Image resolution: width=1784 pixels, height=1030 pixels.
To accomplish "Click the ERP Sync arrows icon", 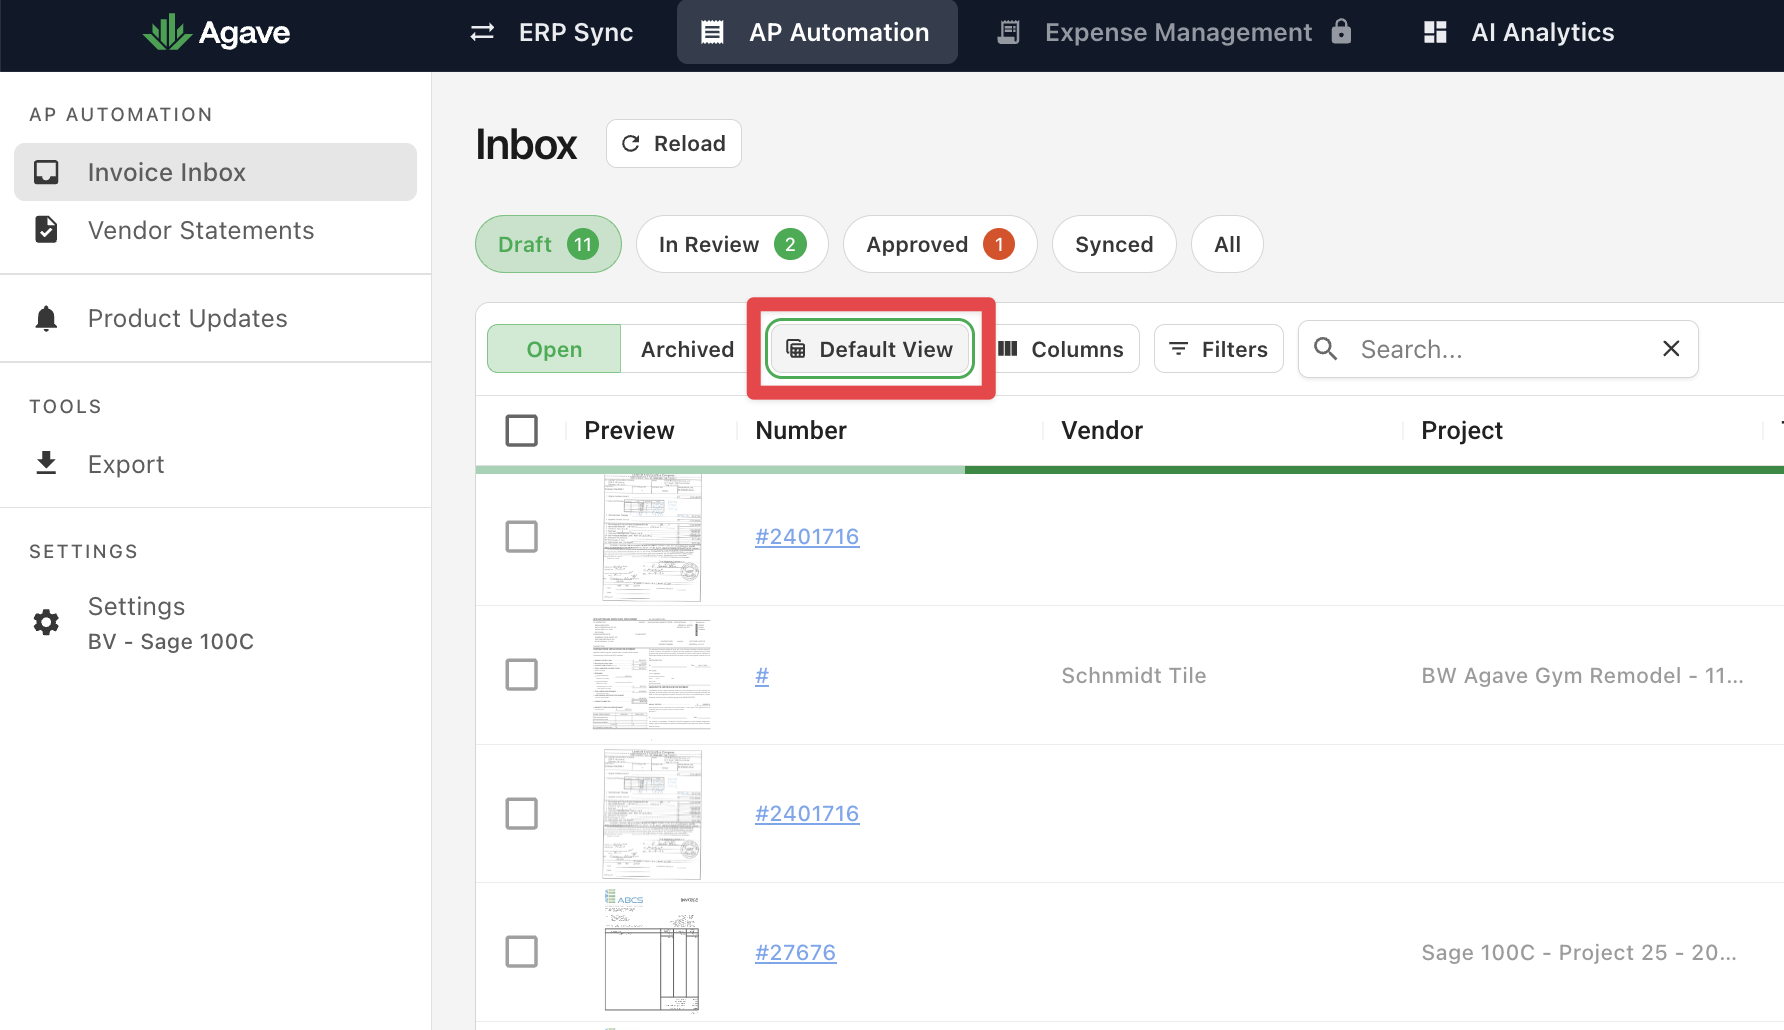I will click(483, 33).
